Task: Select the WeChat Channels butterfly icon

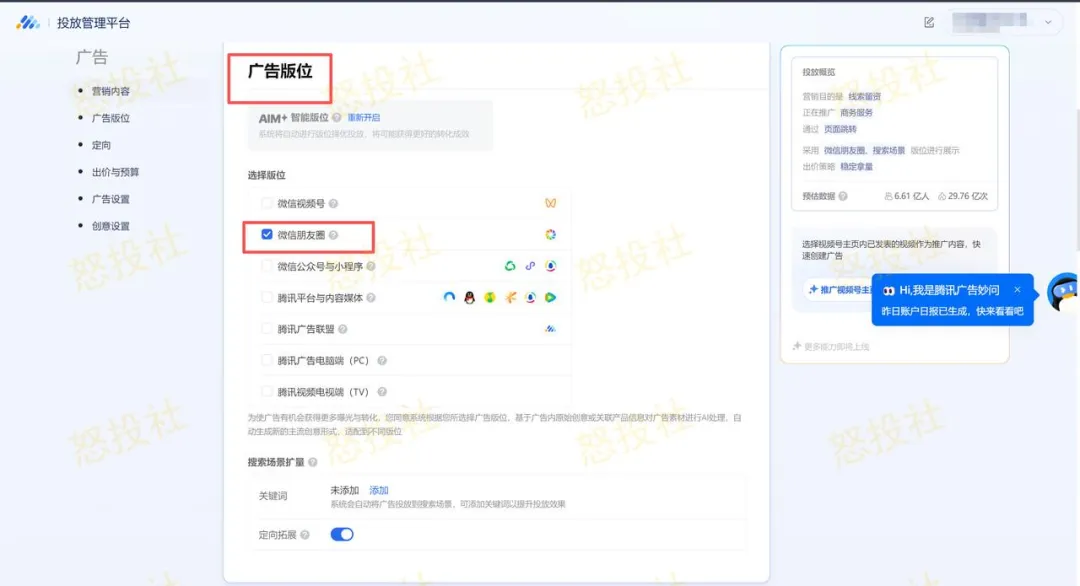Action: click(x=550, y=203)
